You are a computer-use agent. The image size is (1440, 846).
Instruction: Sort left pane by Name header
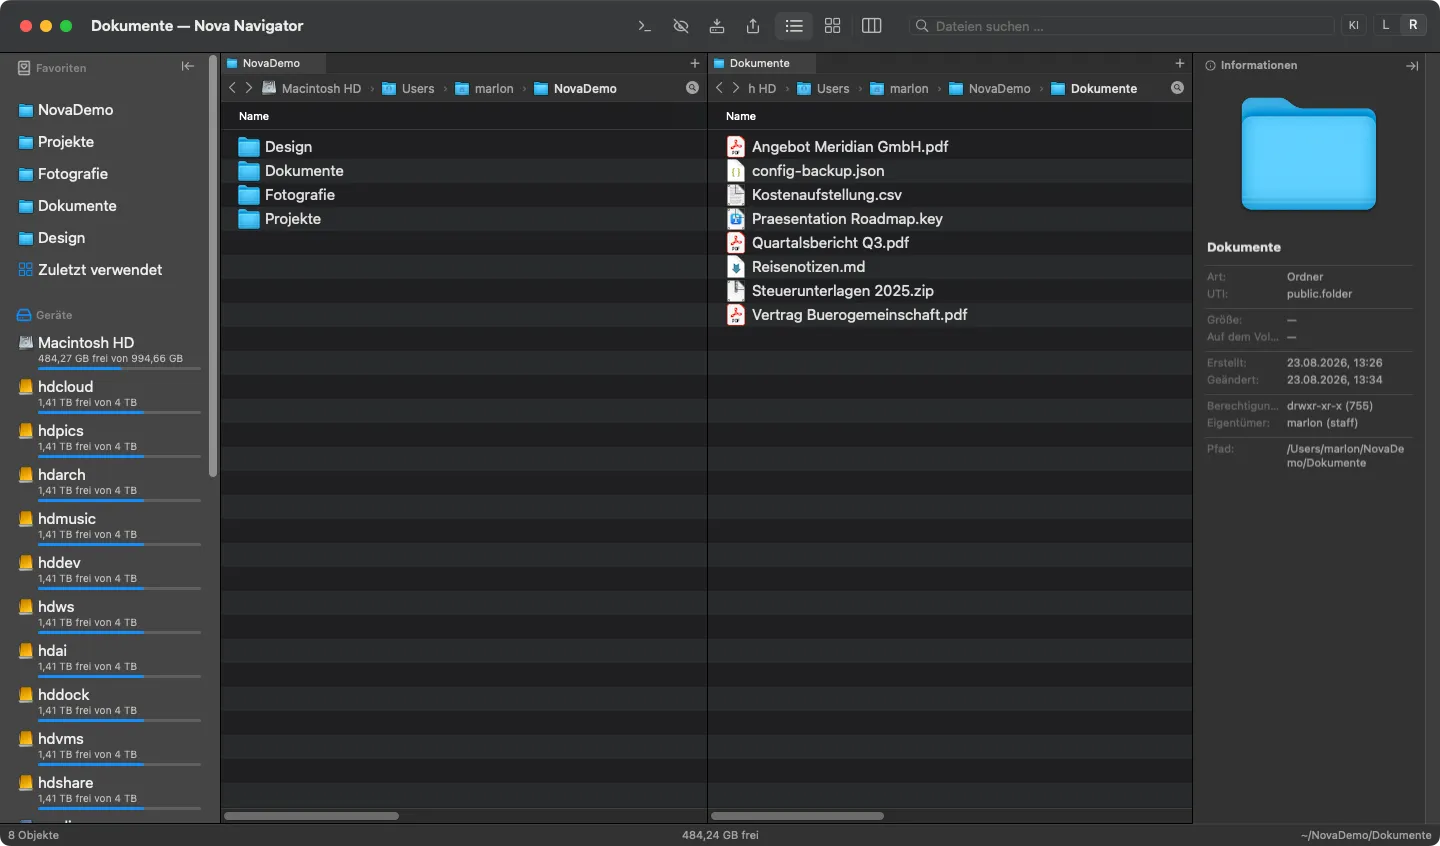click(x=254, y=116)
